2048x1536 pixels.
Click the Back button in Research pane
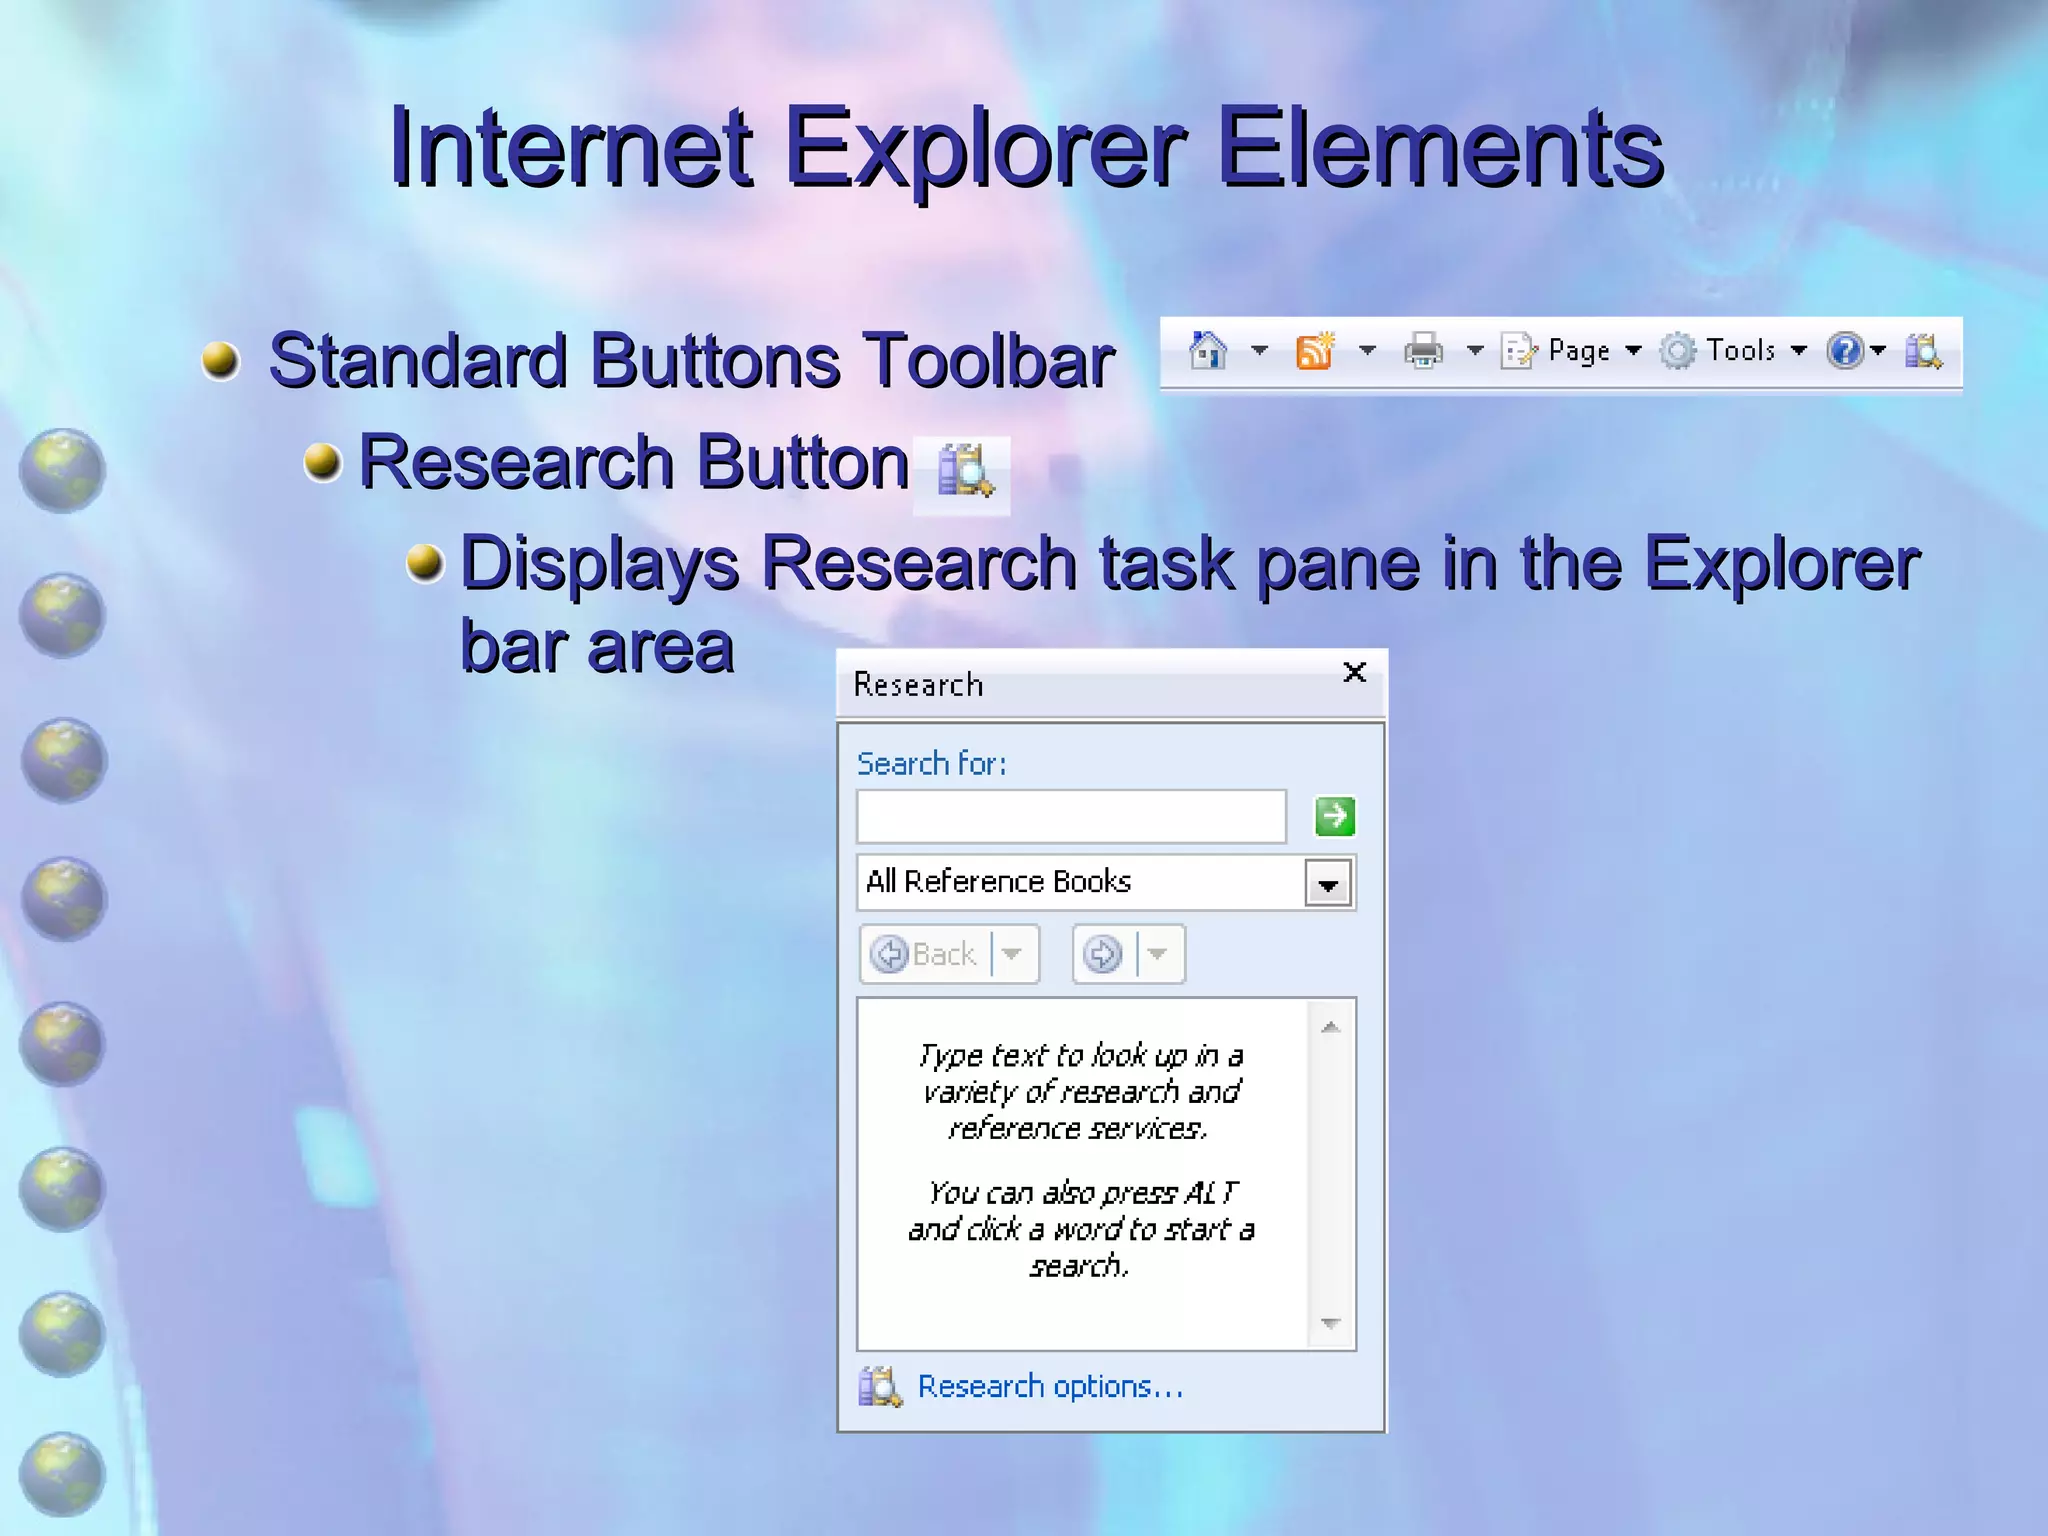coord(924,954)
